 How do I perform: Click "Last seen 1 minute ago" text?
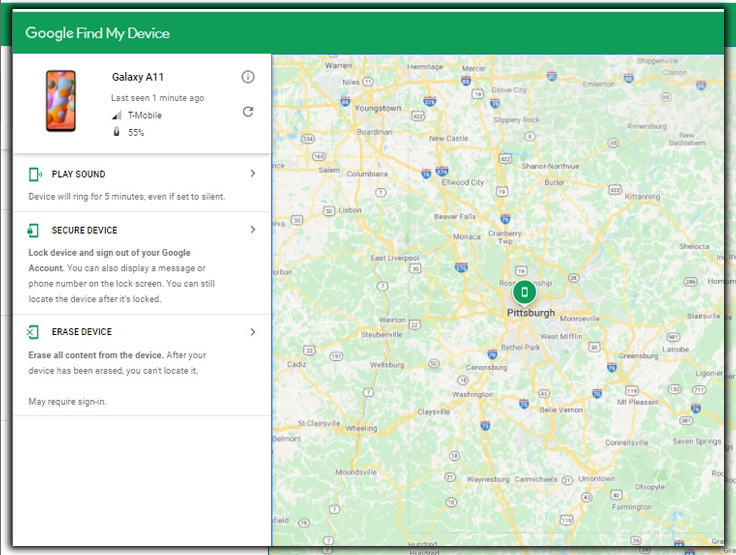(x=157, y=98)
